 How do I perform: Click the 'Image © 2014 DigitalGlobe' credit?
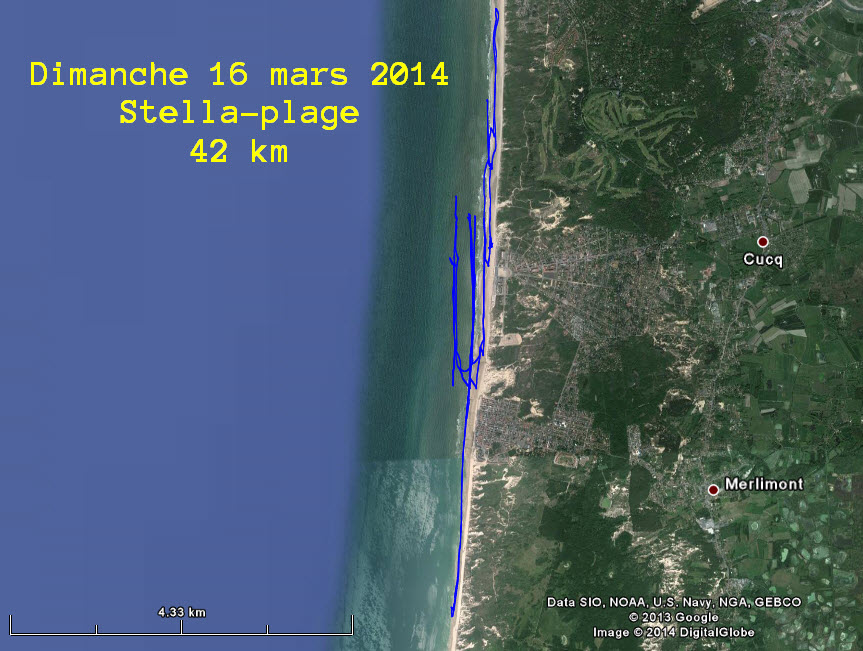click(674, 632)
